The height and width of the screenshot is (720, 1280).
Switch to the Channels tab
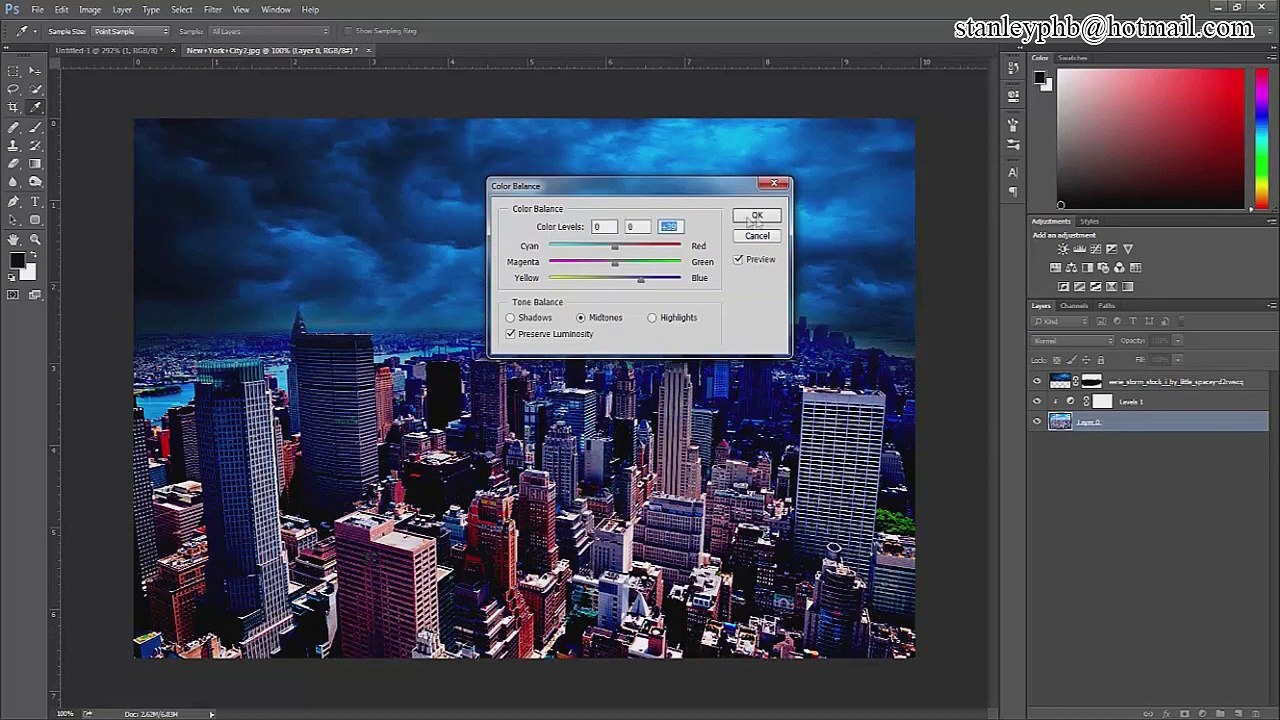pyautogui.click(x=1073, y=306)
